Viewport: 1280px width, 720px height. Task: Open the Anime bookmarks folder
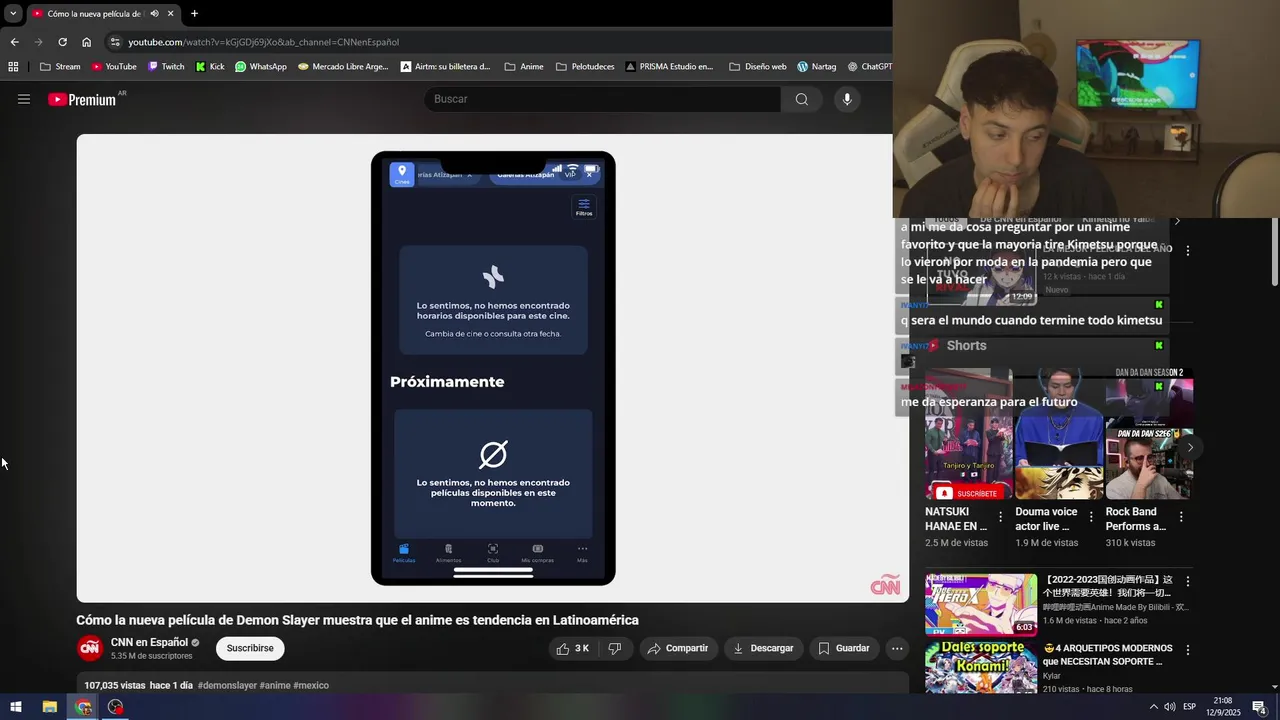pos(524,67)
